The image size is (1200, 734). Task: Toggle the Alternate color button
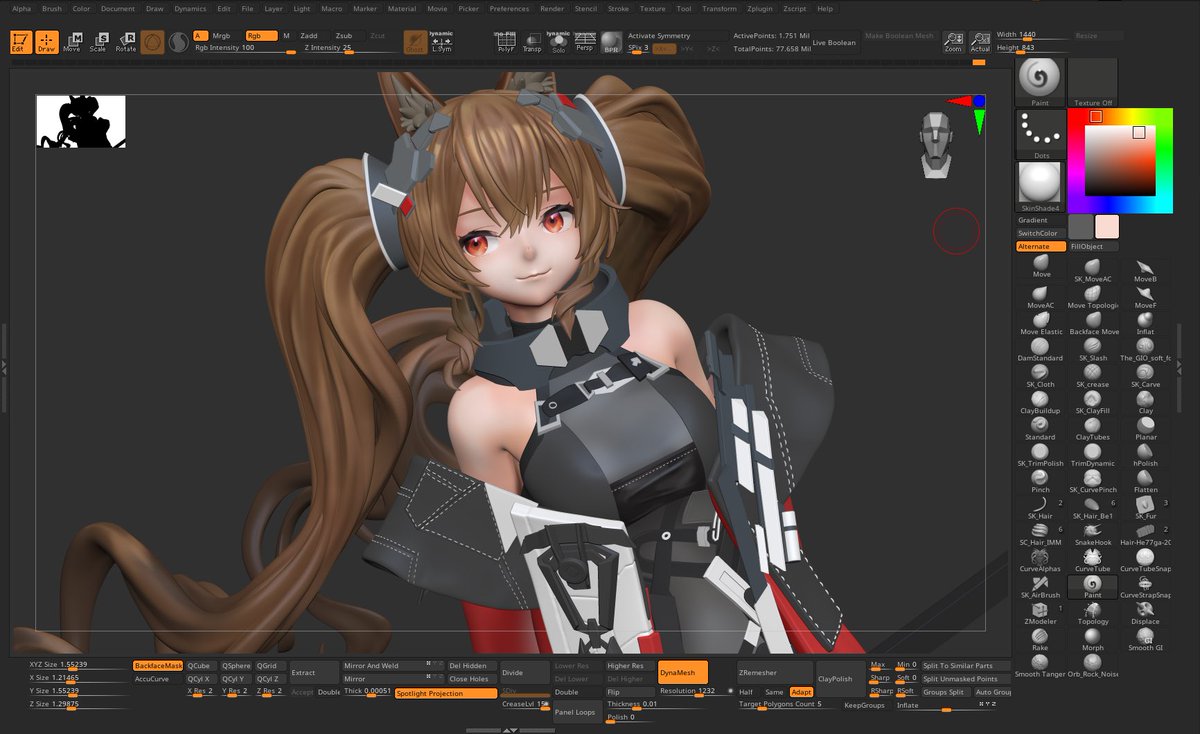coord(1041,246)
